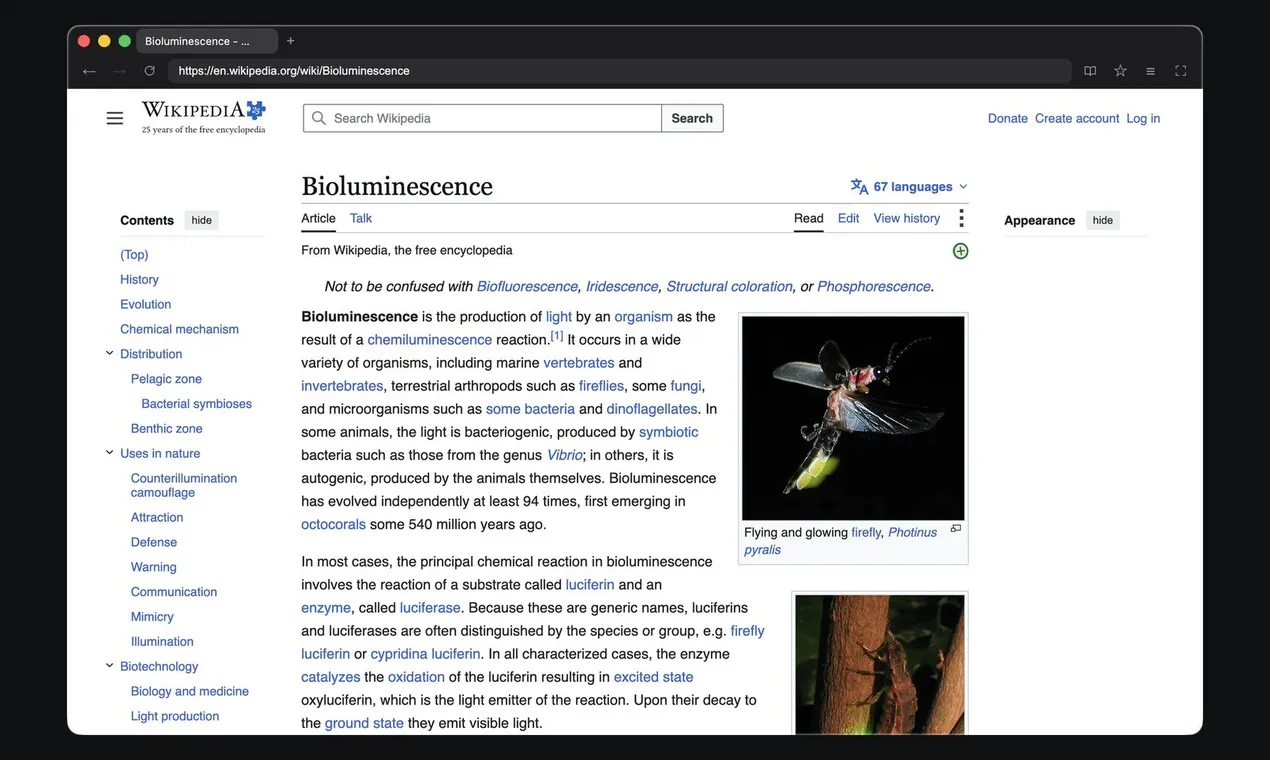Click the browser back arrow
This screenshot has height=760, width=1270.
[x=89, y=71]
